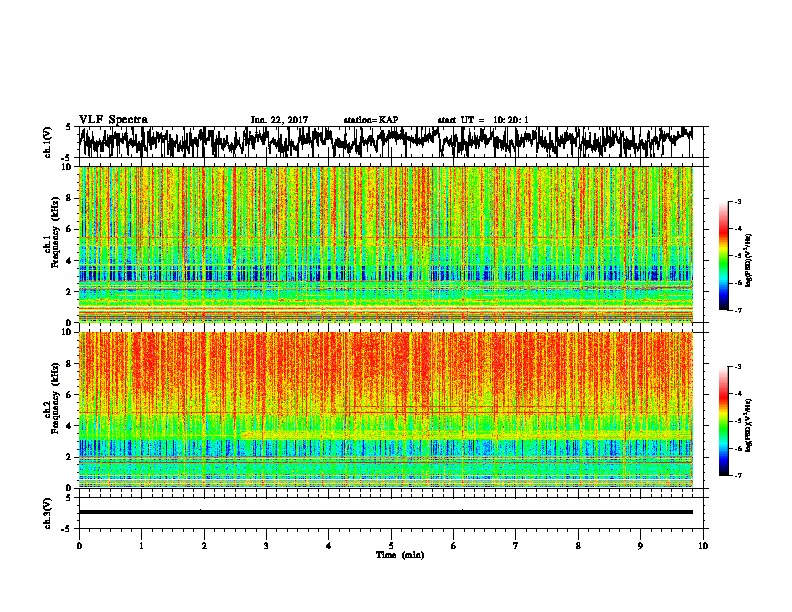Click the ch.1(V) waveform axis label
Viewport: 792px width, 612px height.
click(48, 142)
